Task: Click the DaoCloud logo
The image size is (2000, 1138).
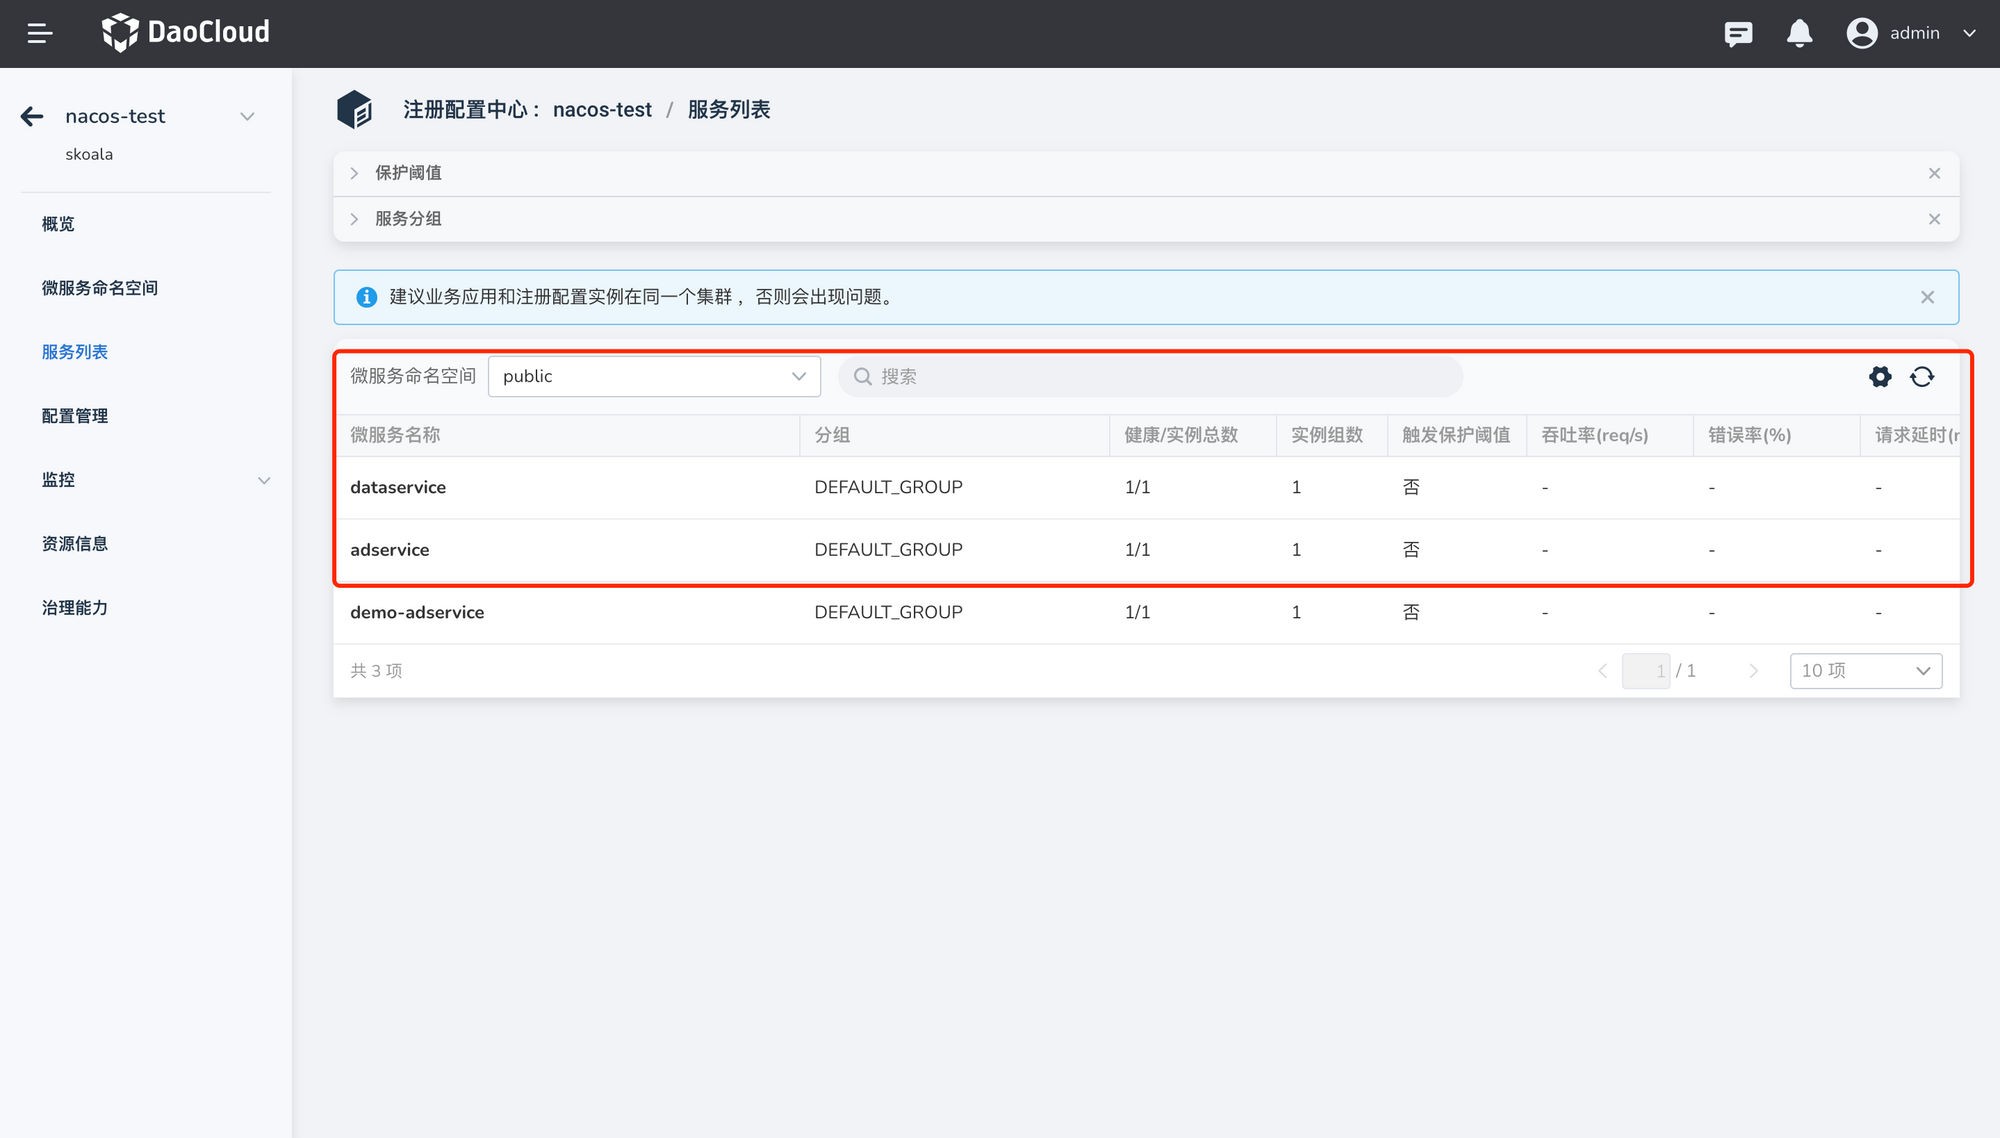Action: pyautogui.click(x=186, y=33)
